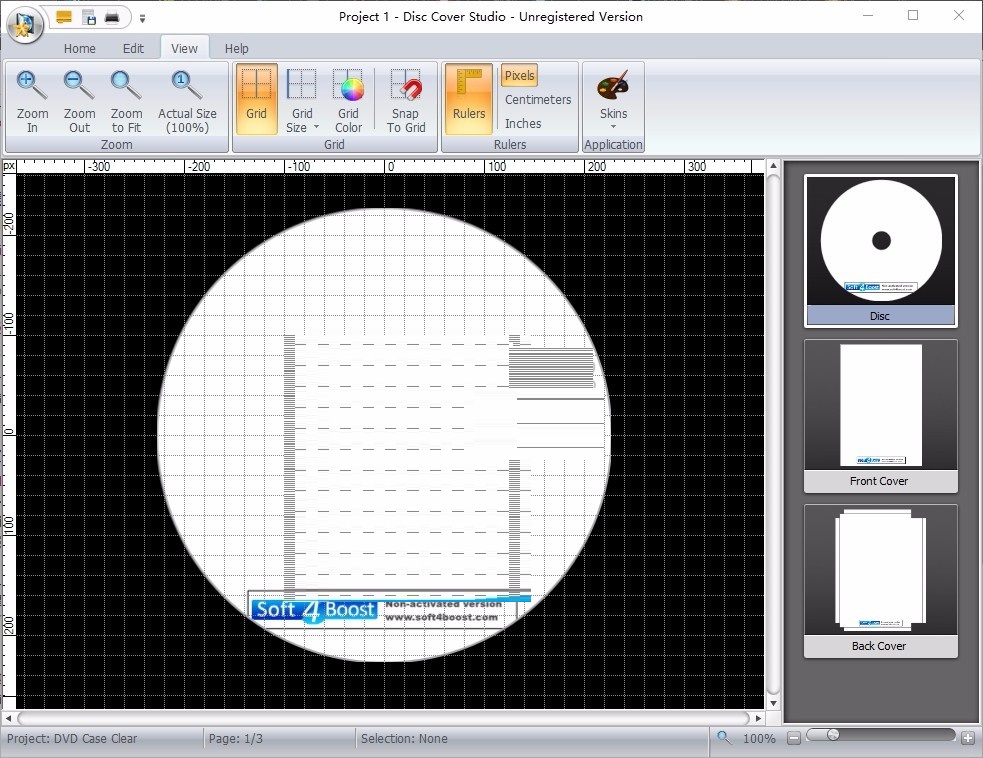Toggle Rulers visibility
Image resolution: width=983 pixels, height=758 pixels.
[467, 100]
